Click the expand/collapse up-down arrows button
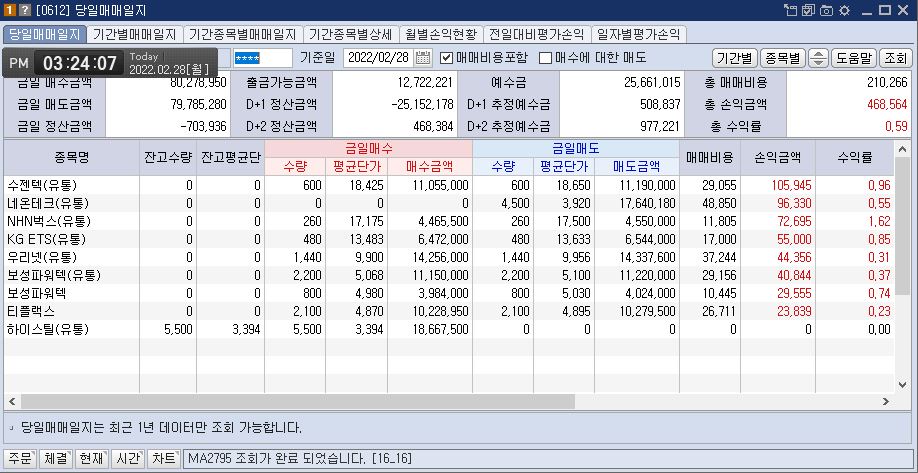918x473 pixels. [818, 58]
